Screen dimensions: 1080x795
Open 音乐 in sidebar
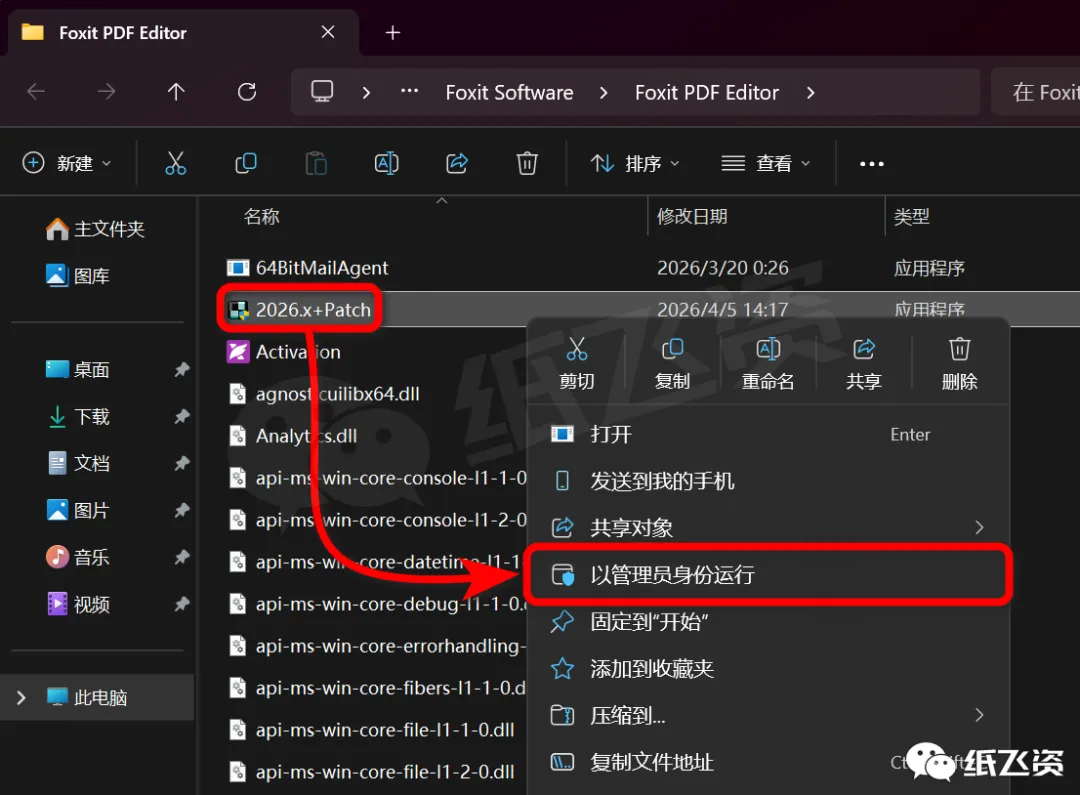(77, 557)
